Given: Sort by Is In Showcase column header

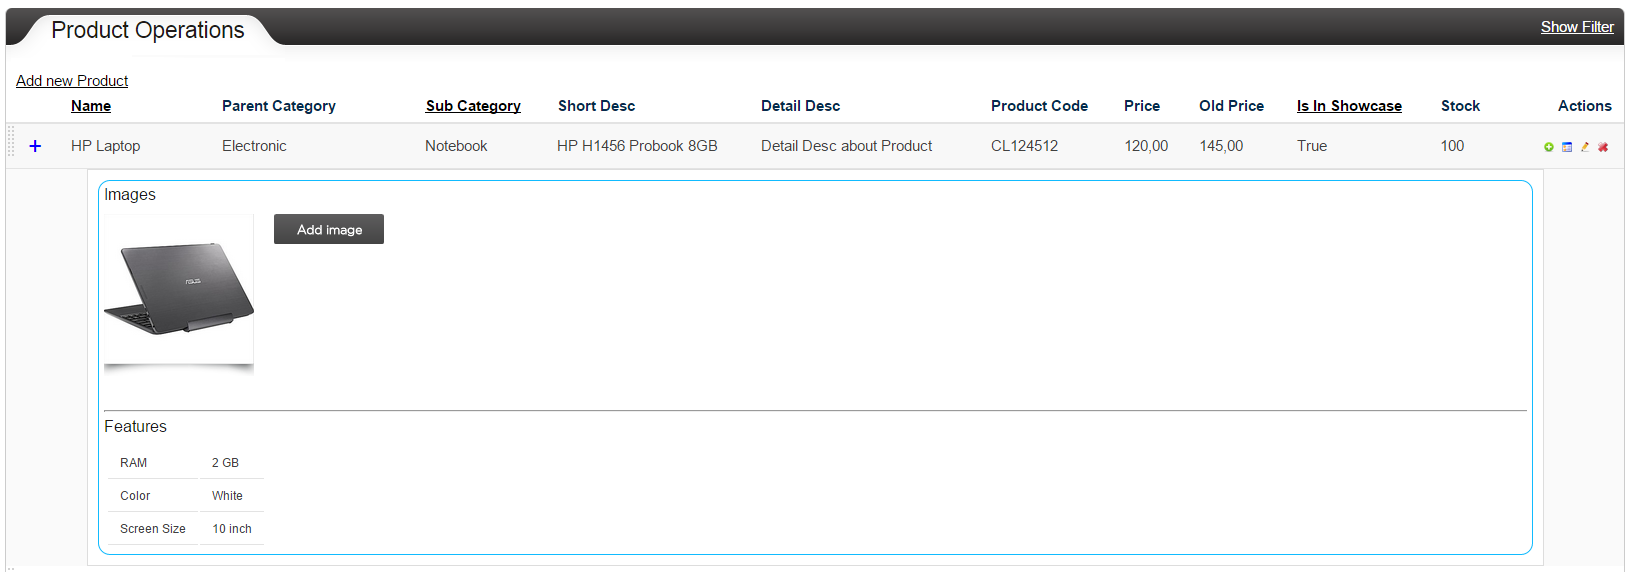Looking at the screenshot, I should point(1349,106).
